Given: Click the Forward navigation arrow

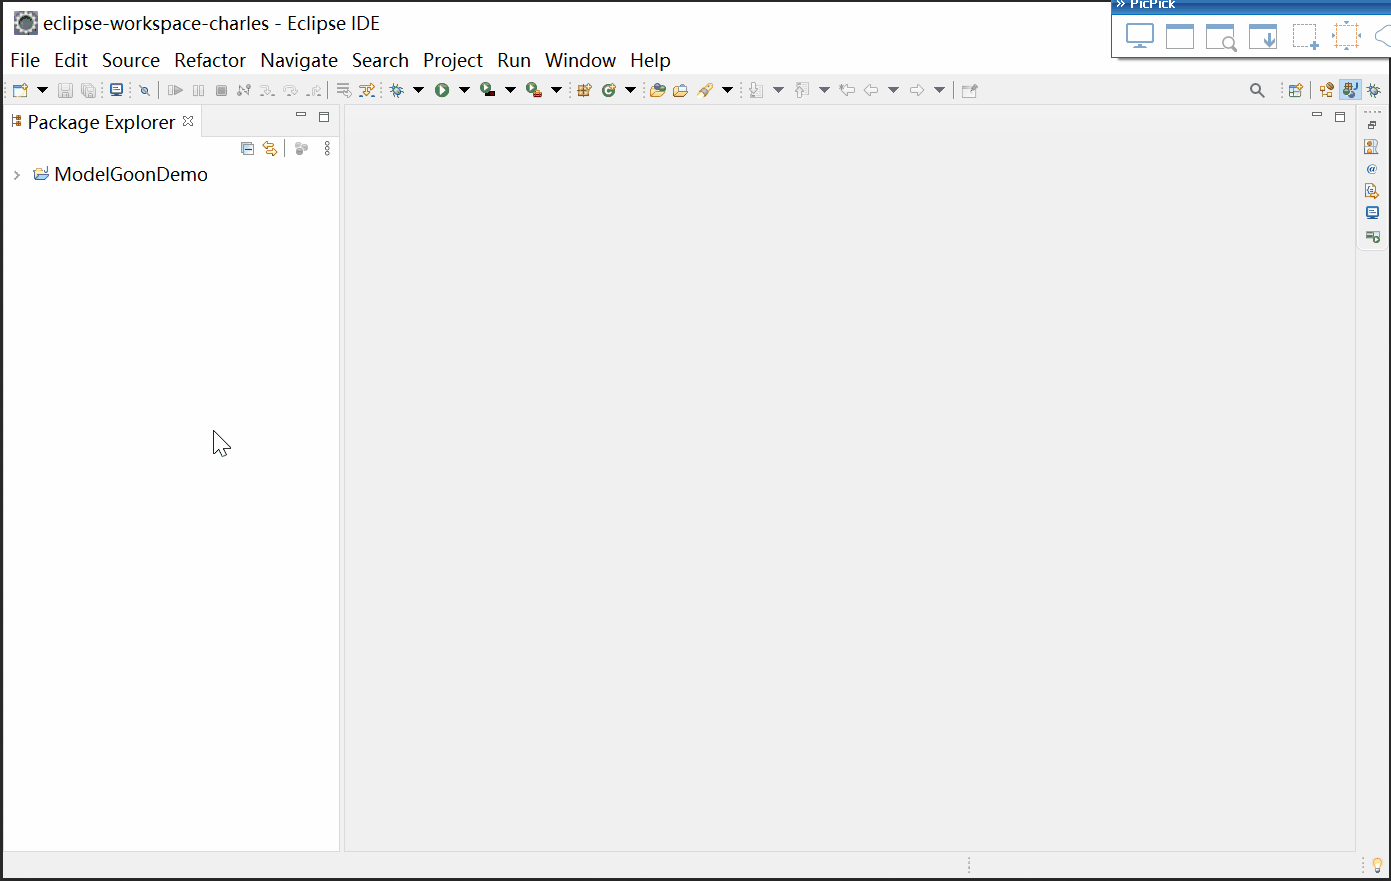Looking at the screenshot, I should [917, 90].
